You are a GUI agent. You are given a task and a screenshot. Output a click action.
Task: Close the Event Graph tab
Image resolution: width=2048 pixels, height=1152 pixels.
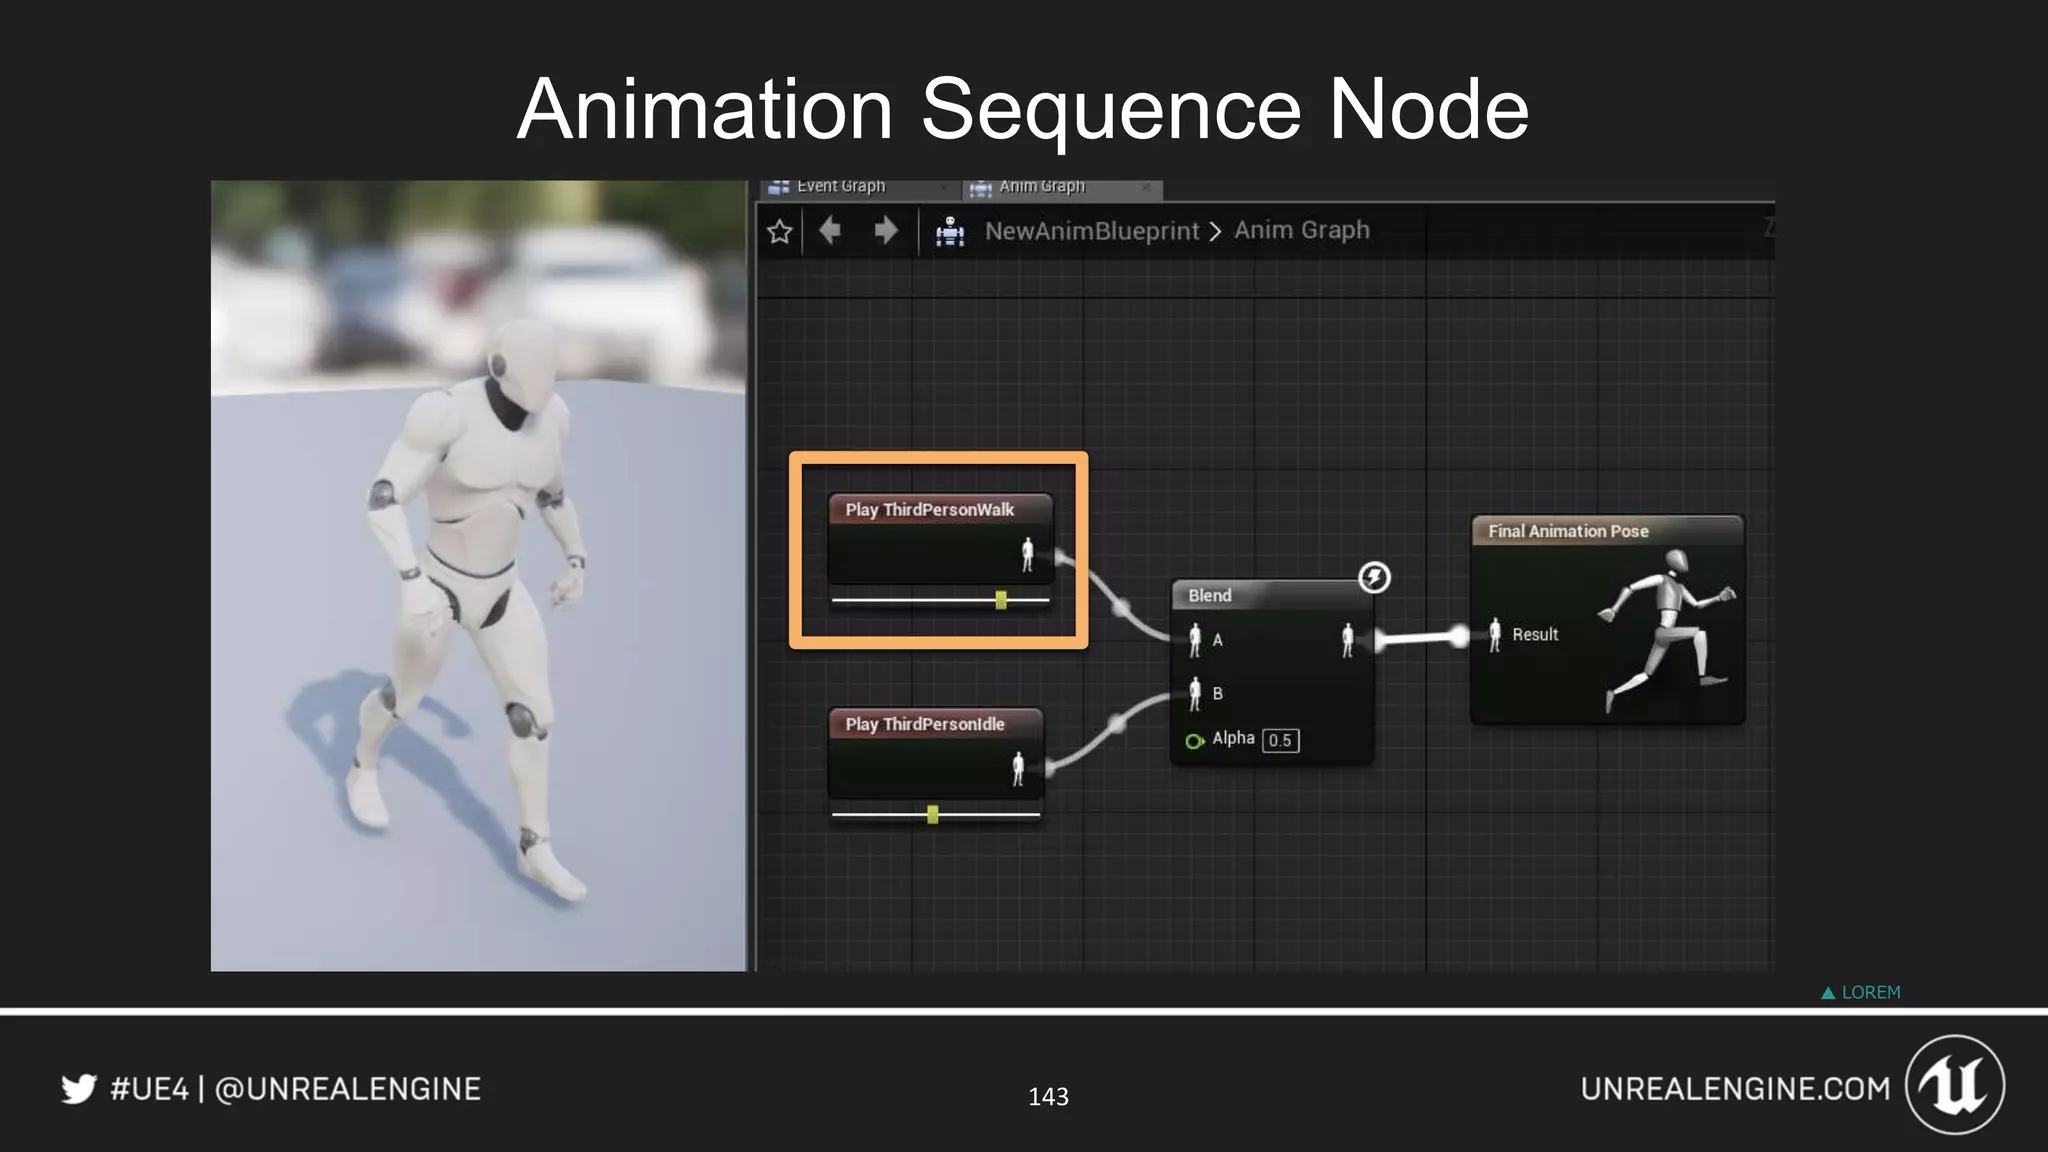pyautogui.click(x=943, y=187)
